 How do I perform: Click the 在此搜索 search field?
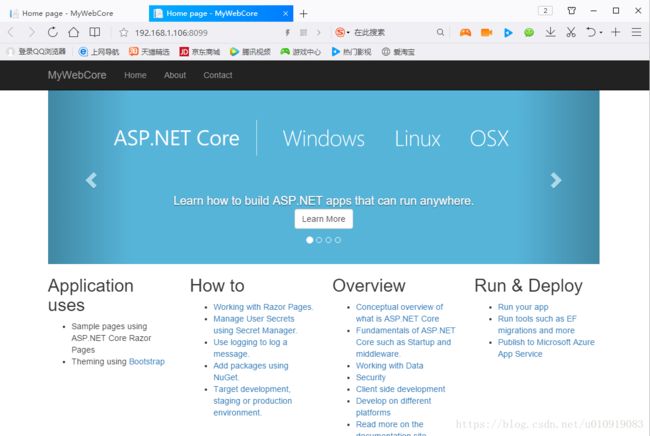(369, 32)
